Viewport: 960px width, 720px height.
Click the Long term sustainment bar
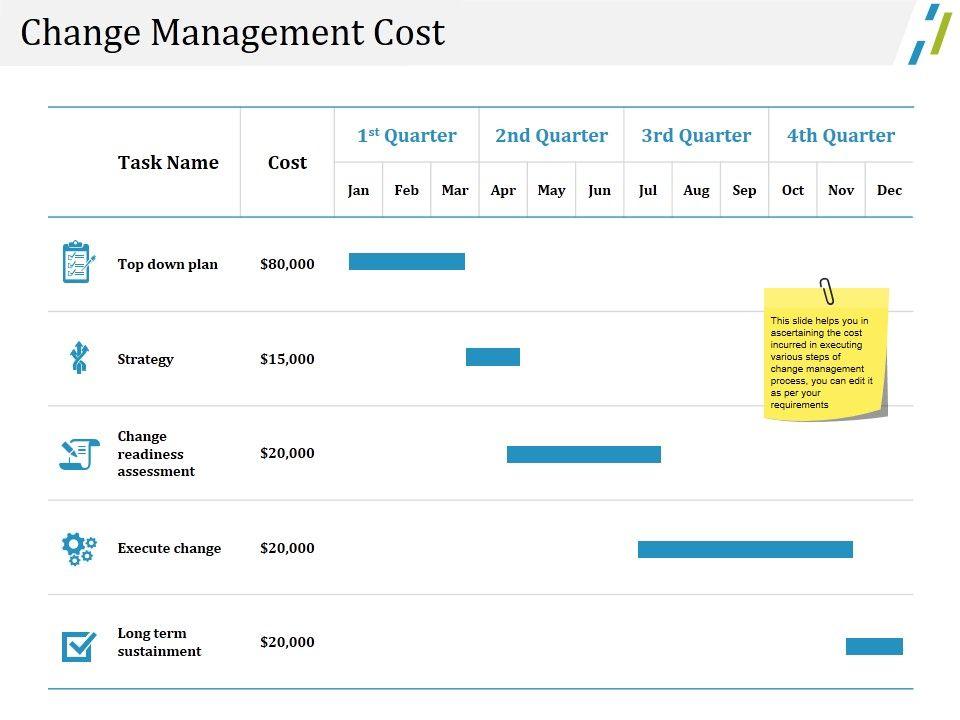(x=874, y=646)
